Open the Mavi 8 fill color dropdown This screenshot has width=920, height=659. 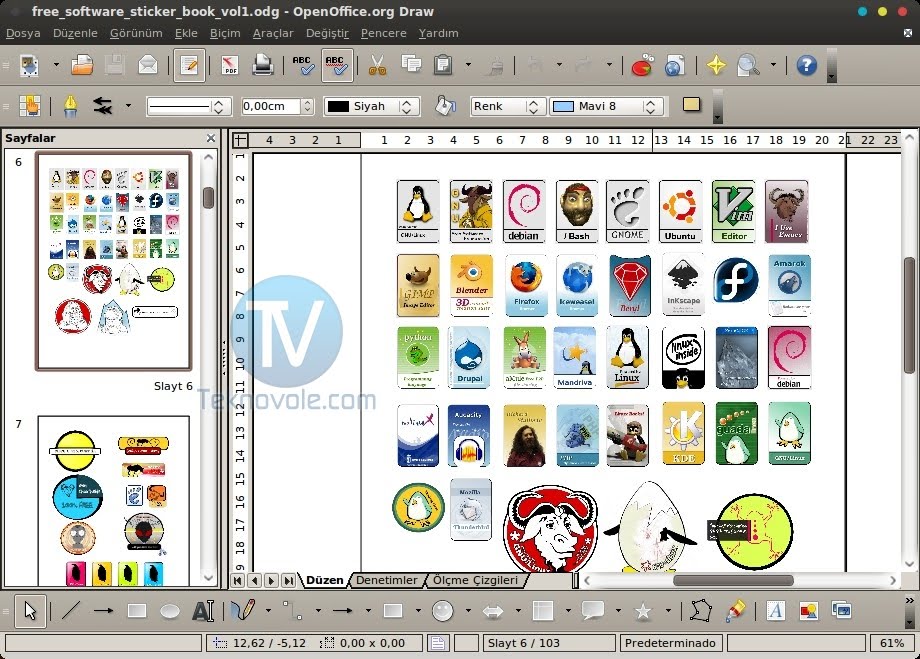point(606,106)
